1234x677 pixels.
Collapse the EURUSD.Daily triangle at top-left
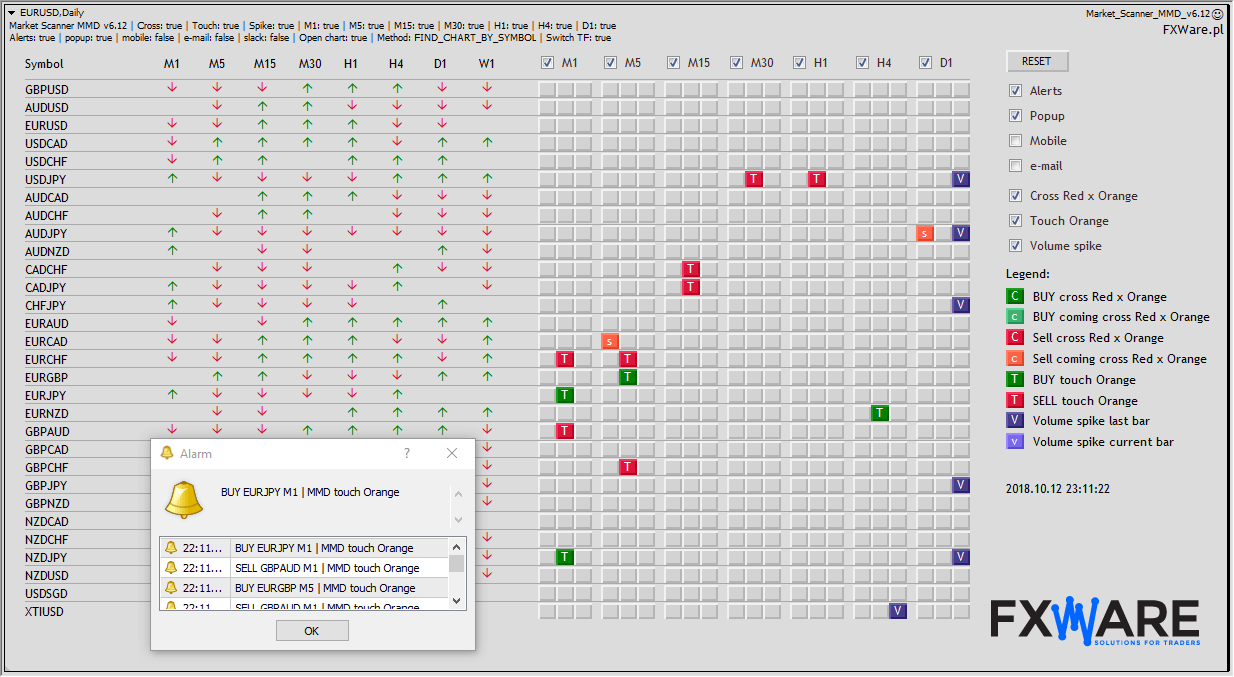point(11,13)
